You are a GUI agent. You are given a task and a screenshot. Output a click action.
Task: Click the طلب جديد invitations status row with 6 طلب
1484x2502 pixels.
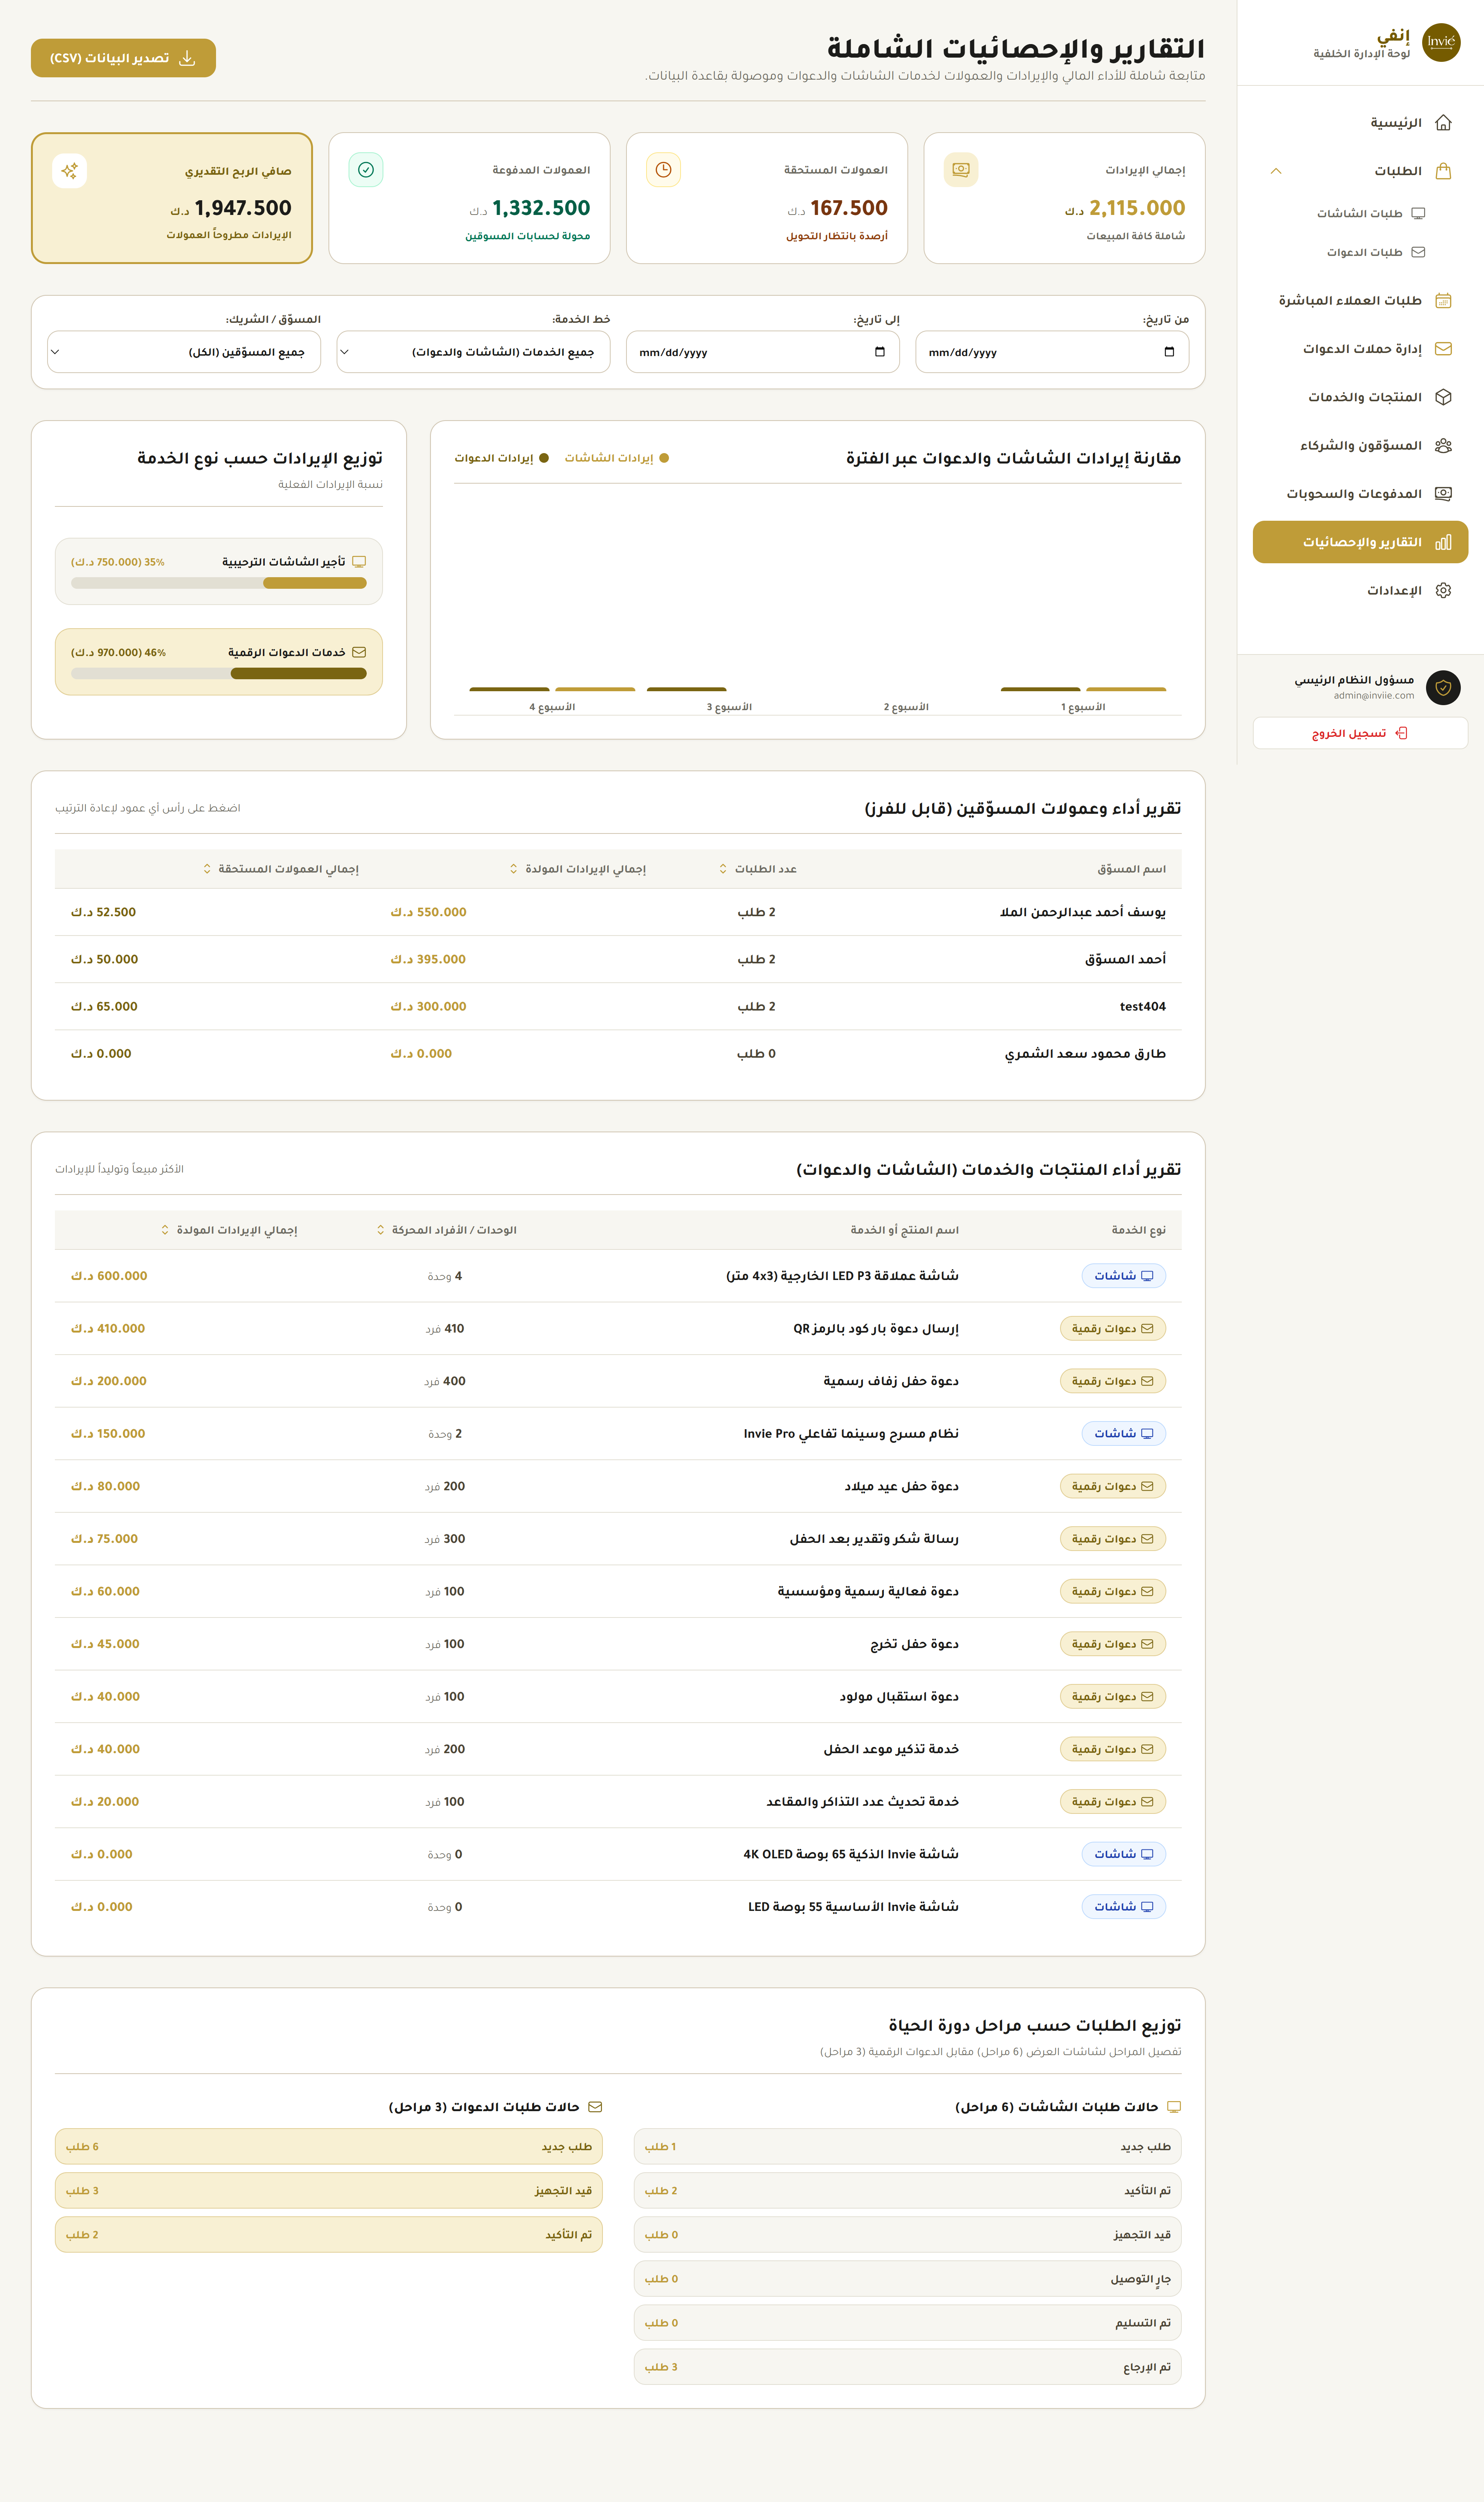coord(328,2147)
